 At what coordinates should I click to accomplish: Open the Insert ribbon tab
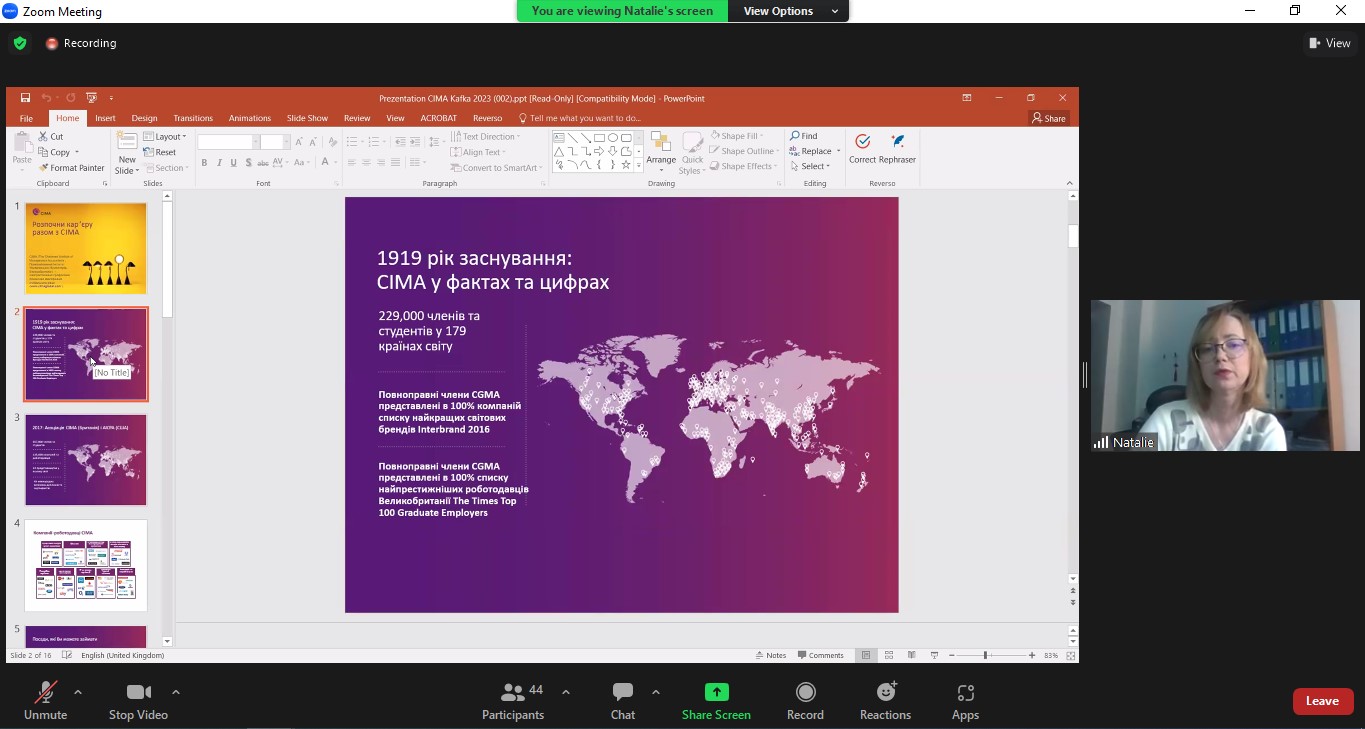coord(105,118)
